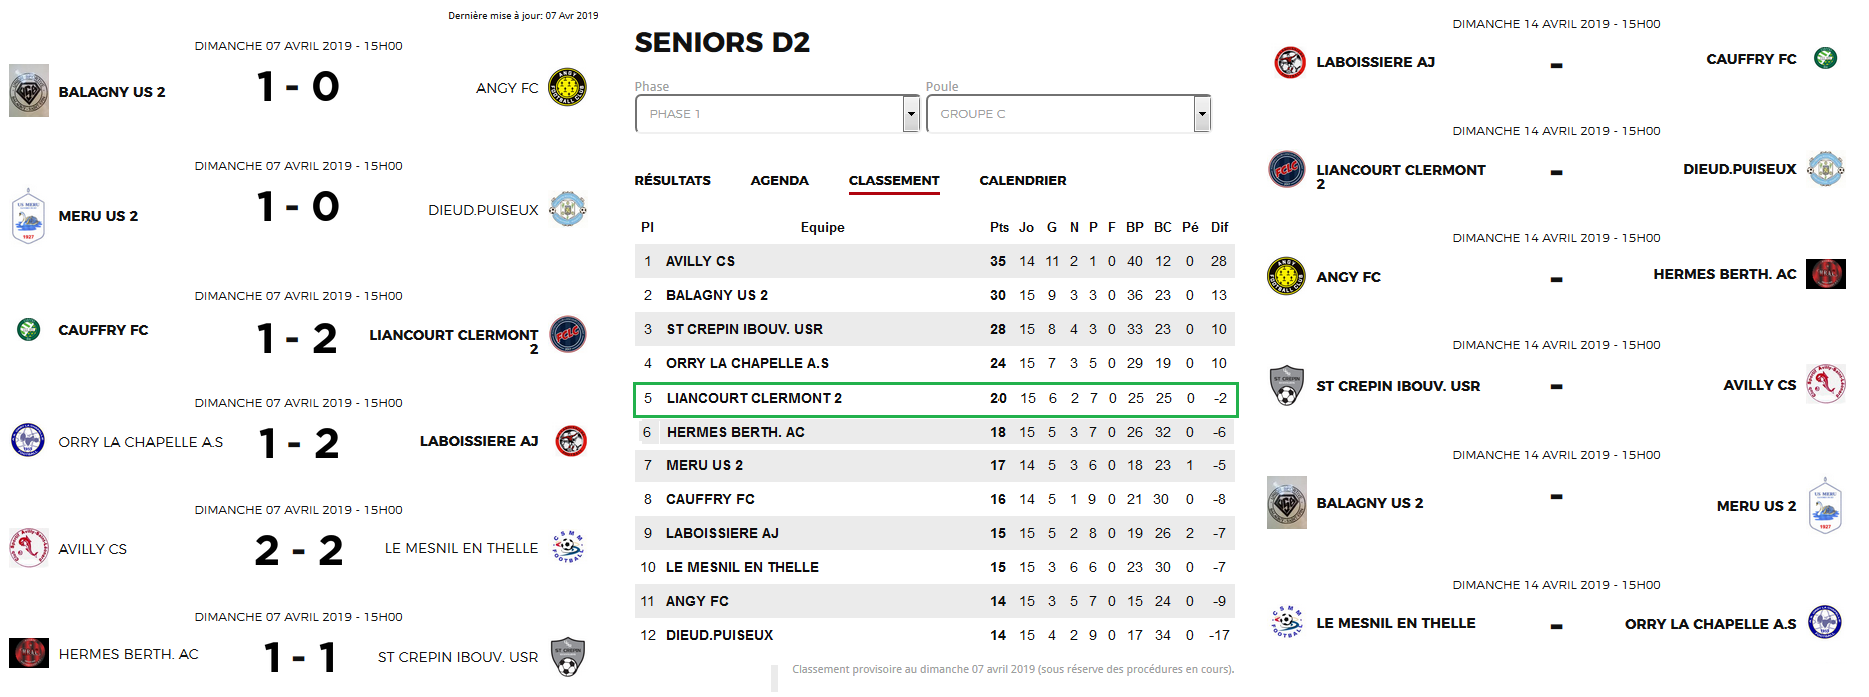Open the Phase dropdown arrow
The height and width of the screenshot is (697, 1869).
point(911,114)
